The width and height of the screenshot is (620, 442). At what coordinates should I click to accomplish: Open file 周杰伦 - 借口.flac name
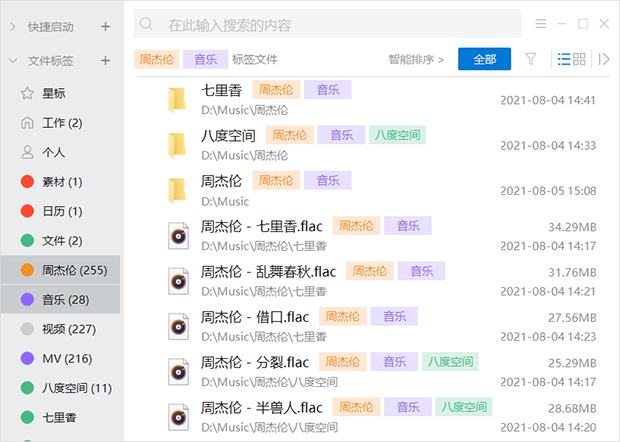255,317
